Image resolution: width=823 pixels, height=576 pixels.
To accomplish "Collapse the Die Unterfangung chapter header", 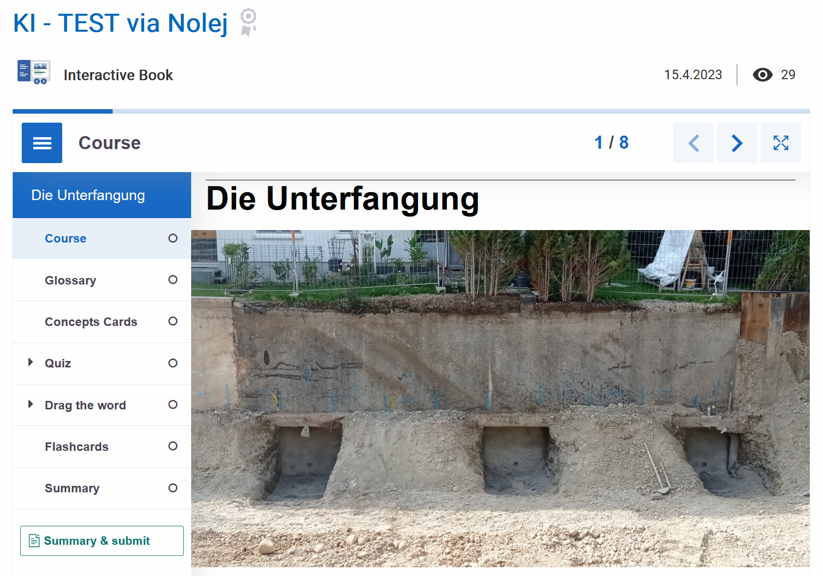I will pyautogui.click(x=102, y=195).
